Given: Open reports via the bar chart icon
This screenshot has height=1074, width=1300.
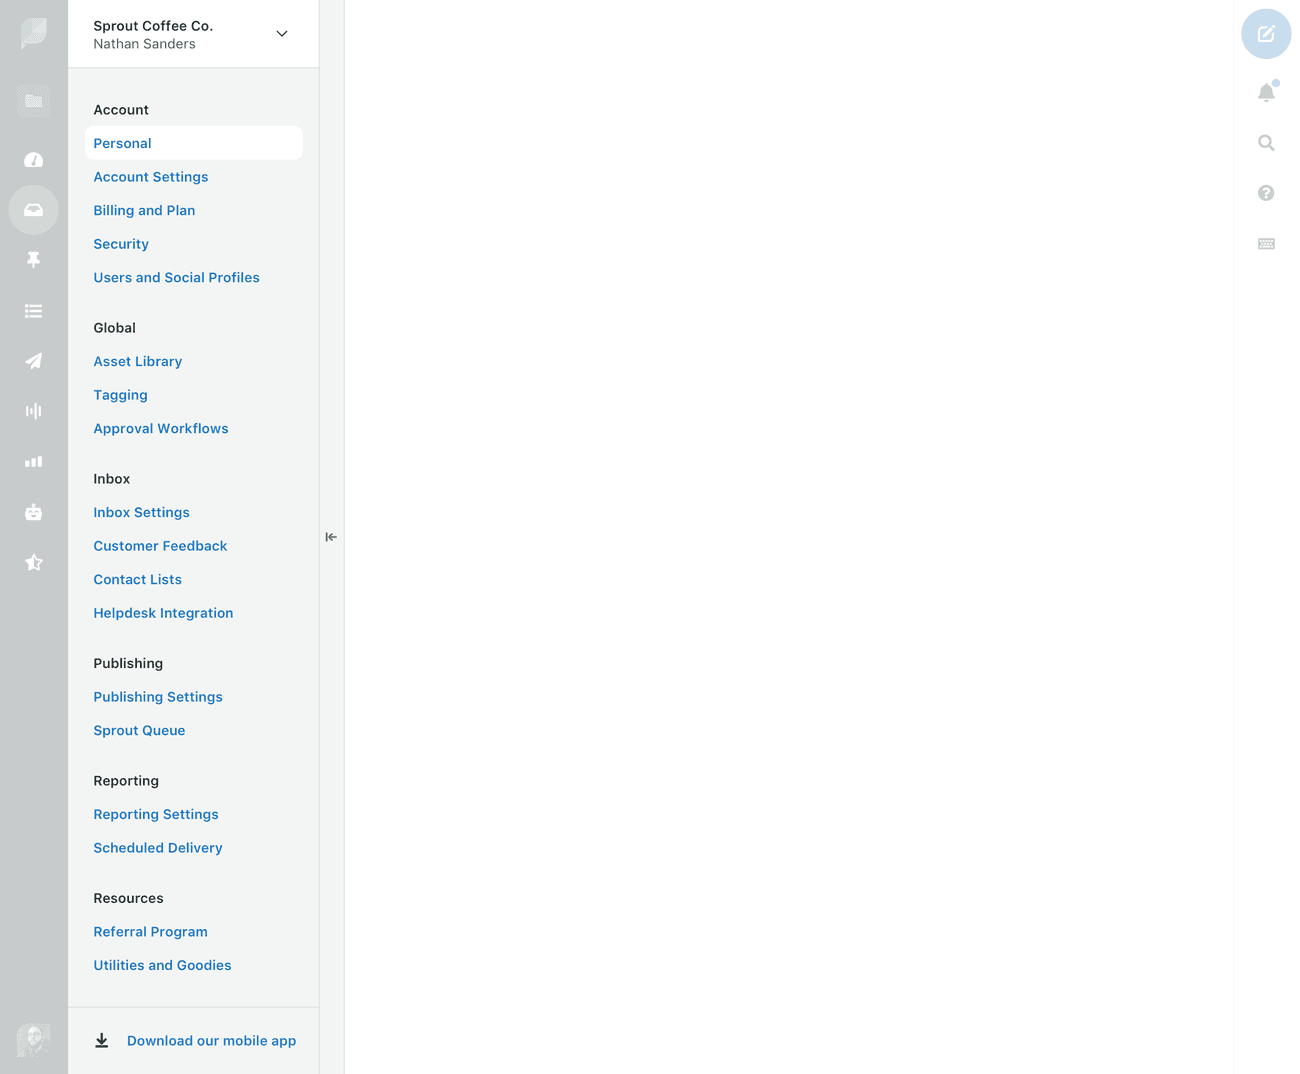Looking at the screenshot, I should pyautogui.click(x=34, y=462).
